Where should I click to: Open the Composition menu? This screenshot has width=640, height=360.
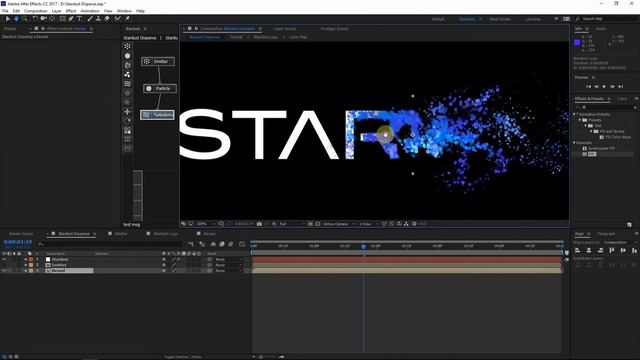36,11
